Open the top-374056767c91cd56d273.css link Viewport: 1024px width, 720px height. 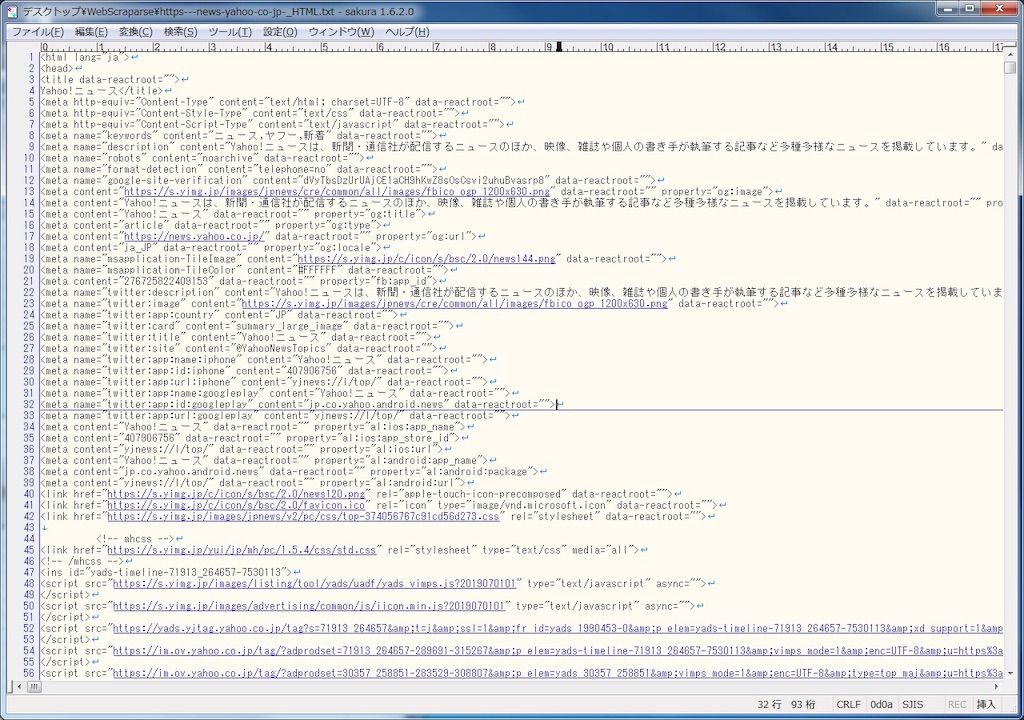tap(303, 516)
